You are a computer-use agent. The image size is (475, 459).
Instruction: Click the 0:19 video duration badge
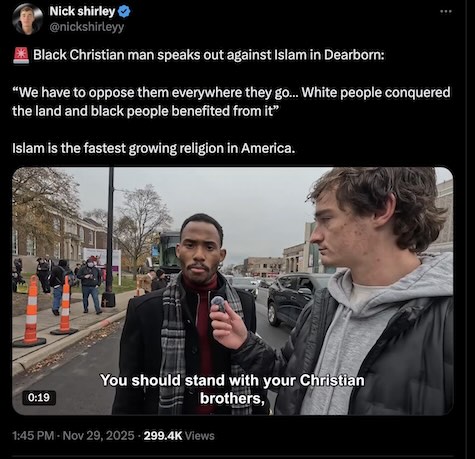coord(39,397)
